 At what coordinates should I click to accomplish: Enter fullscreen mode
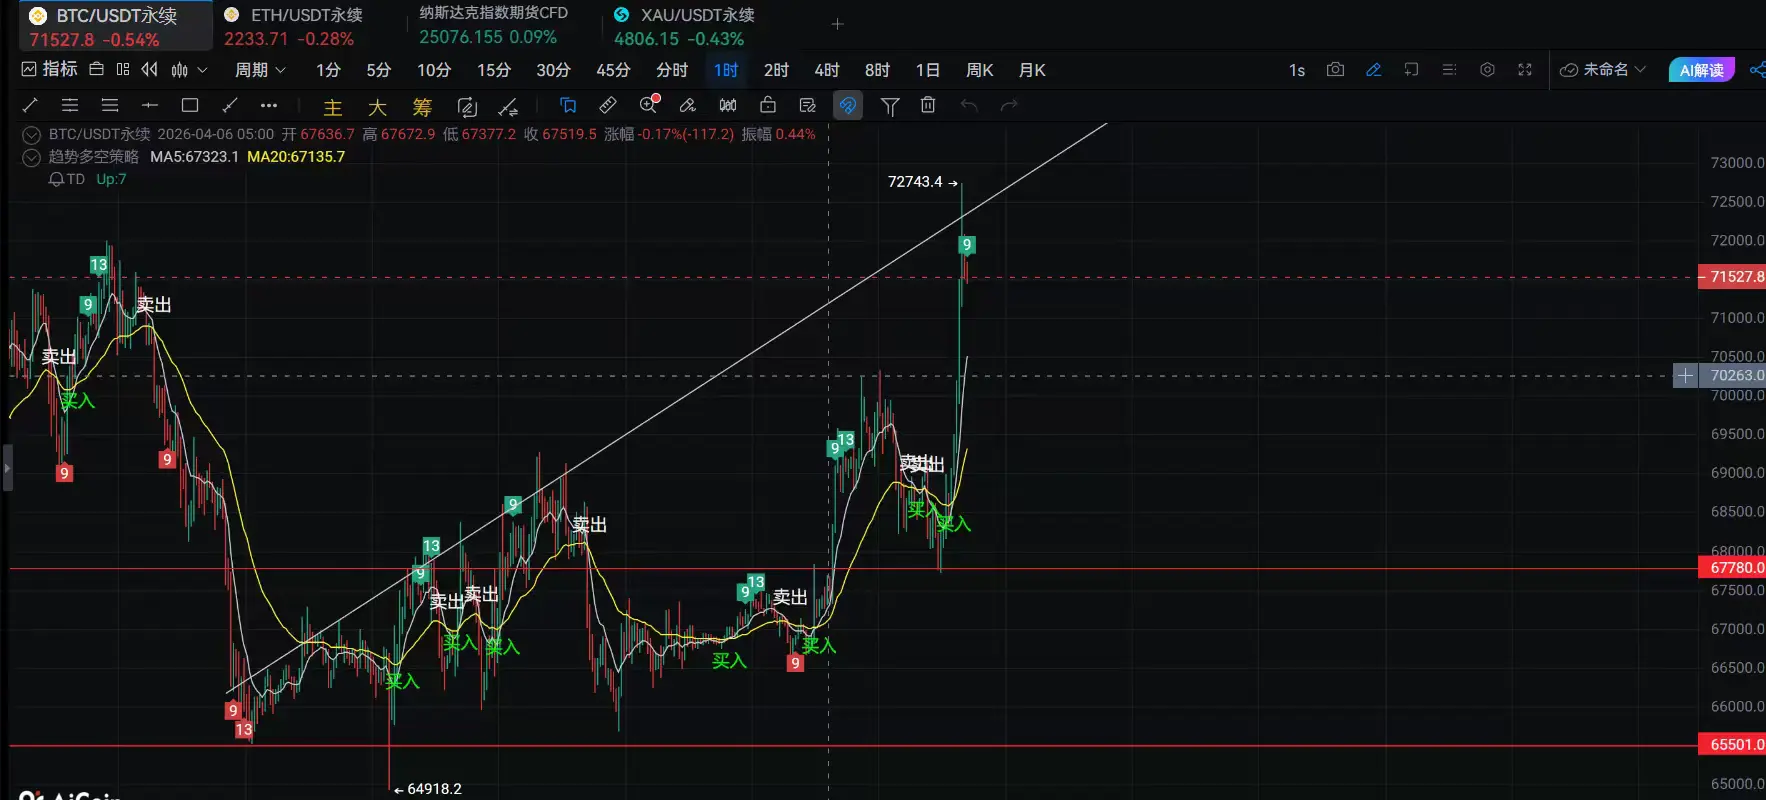1525,69
